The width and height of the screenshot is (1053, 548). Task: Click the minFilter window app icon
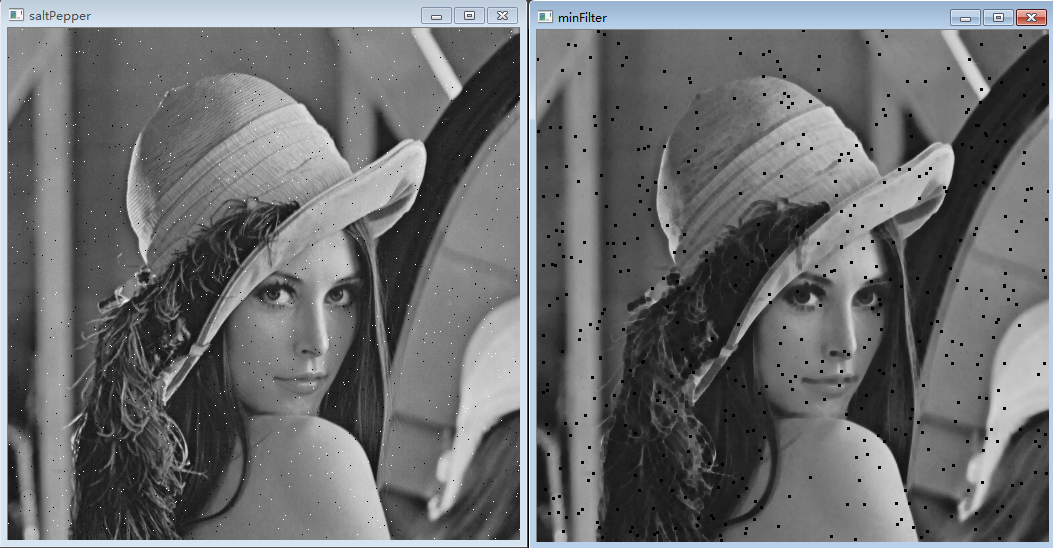[545, 17]
